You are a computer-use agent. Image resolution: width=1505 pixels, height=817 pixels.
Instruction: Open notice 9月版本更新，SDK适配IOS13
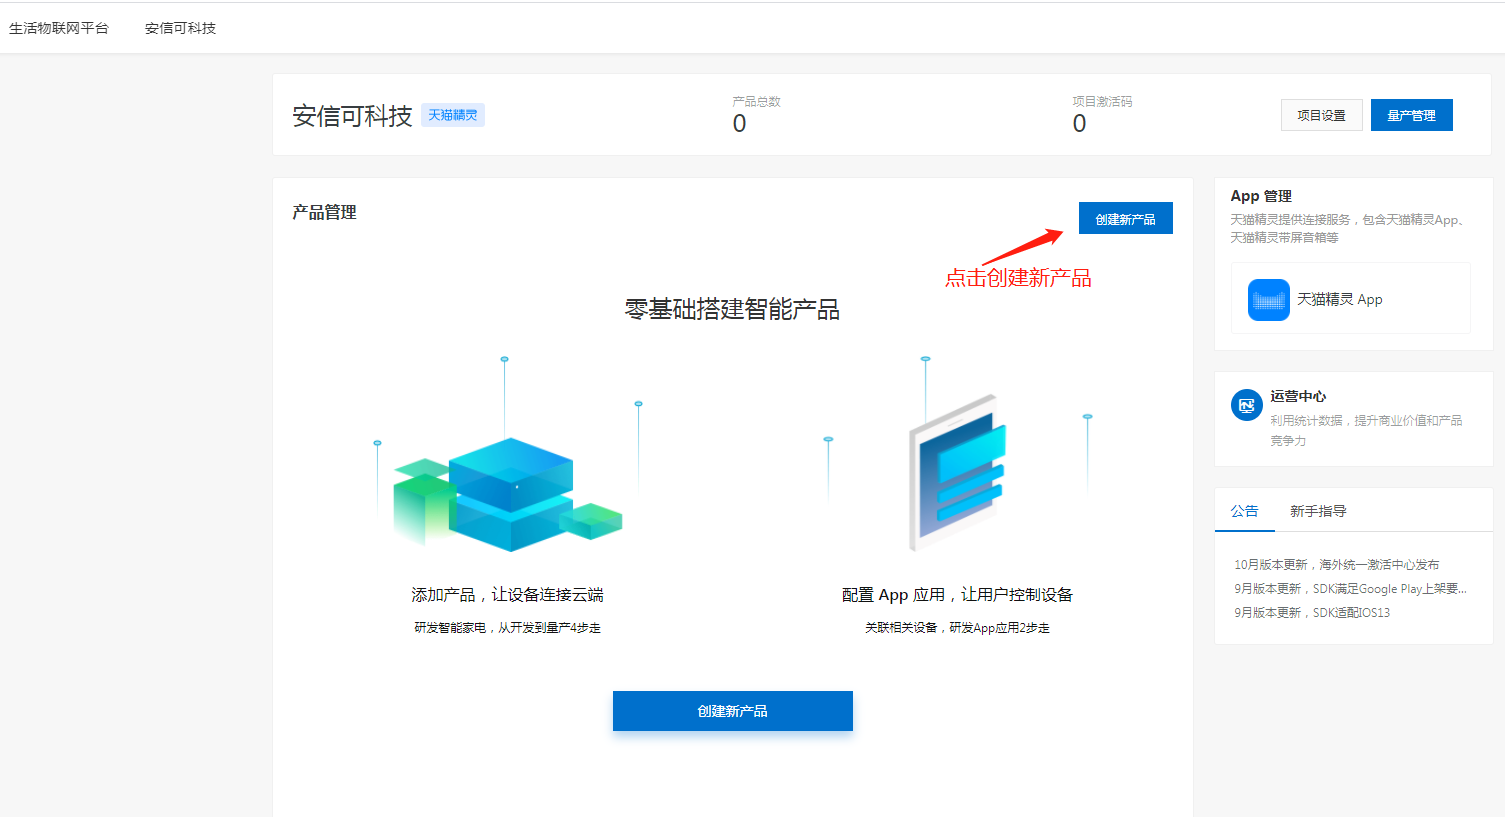(1312, 613)
